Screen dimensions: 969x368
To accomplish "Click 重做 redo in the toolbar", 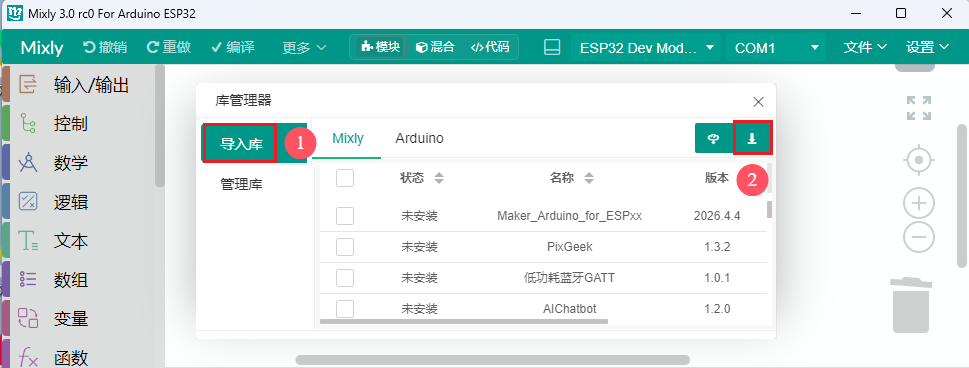I will point(169,47).
